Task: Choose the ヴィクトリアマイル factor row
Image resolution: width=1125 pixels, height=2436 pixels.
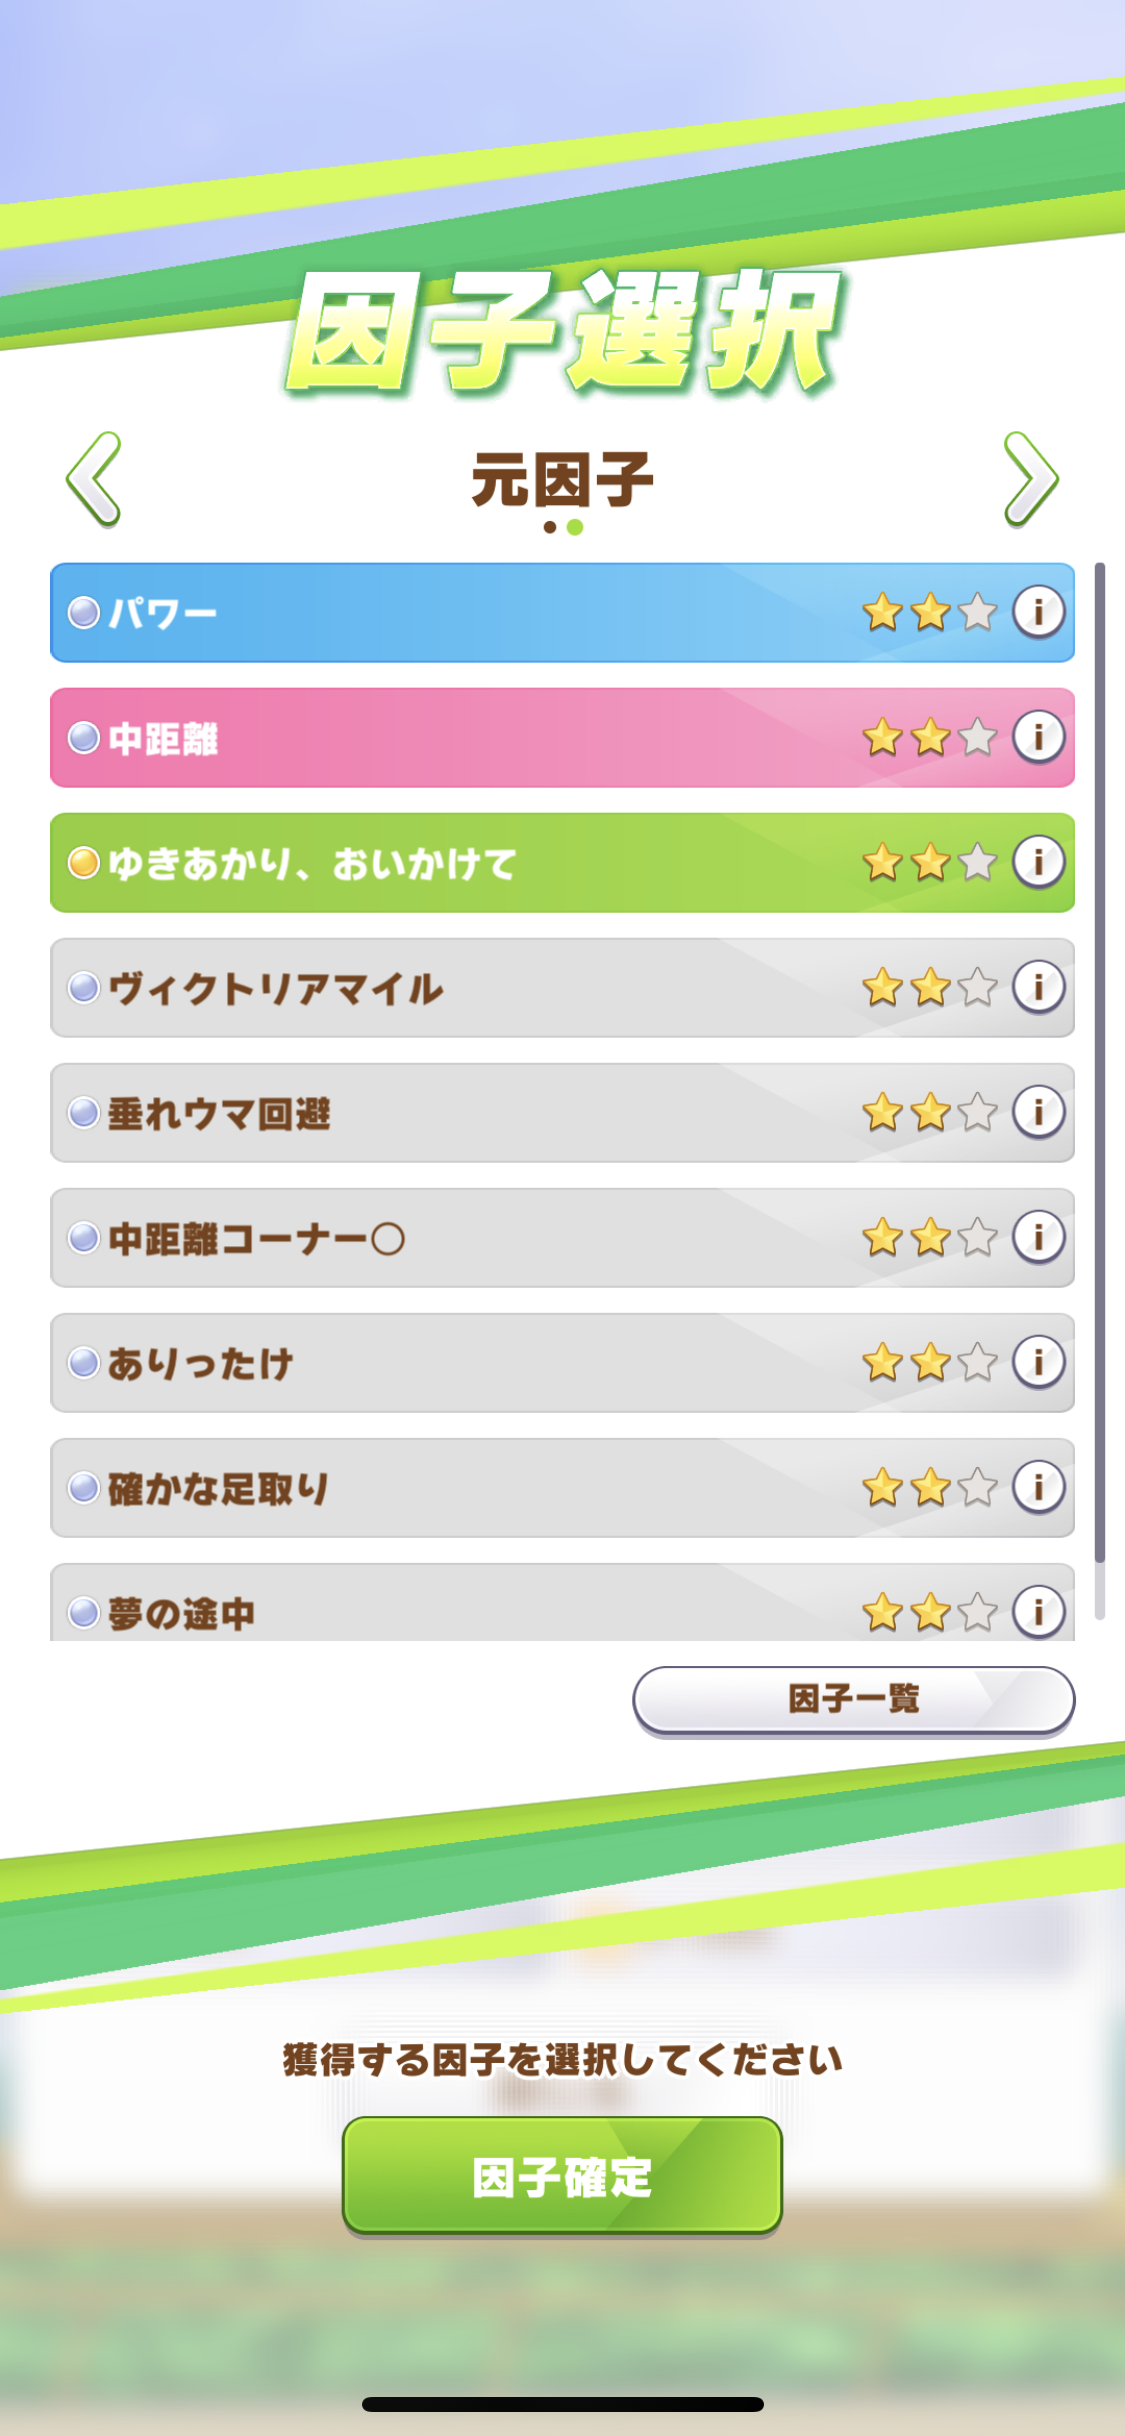Action: [x=450, y=988]
